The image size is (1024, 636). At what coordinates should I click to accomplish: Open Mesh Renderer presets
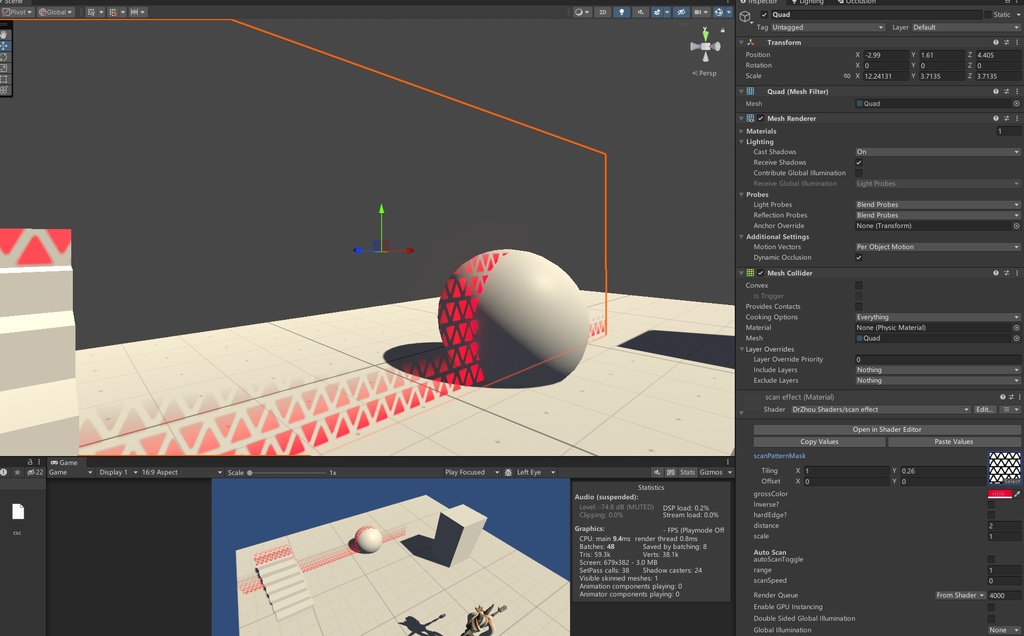click(x=1006, y=118)
